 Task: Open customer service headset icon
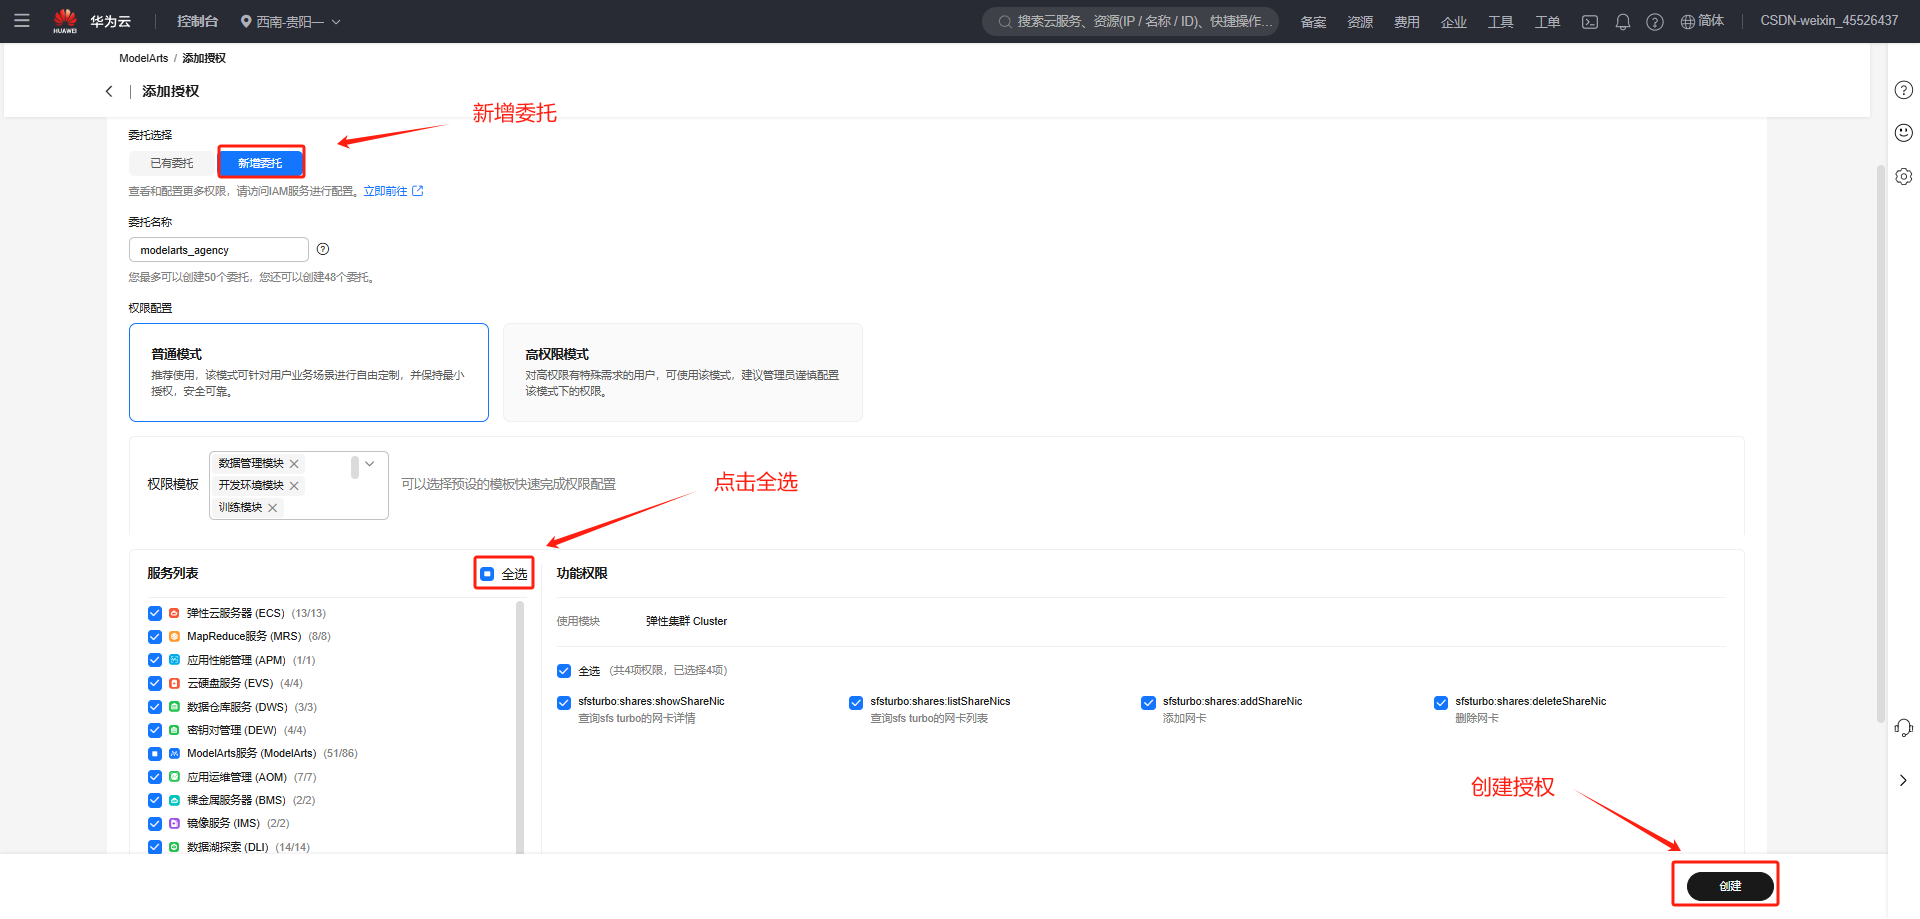click(1904, 728)
